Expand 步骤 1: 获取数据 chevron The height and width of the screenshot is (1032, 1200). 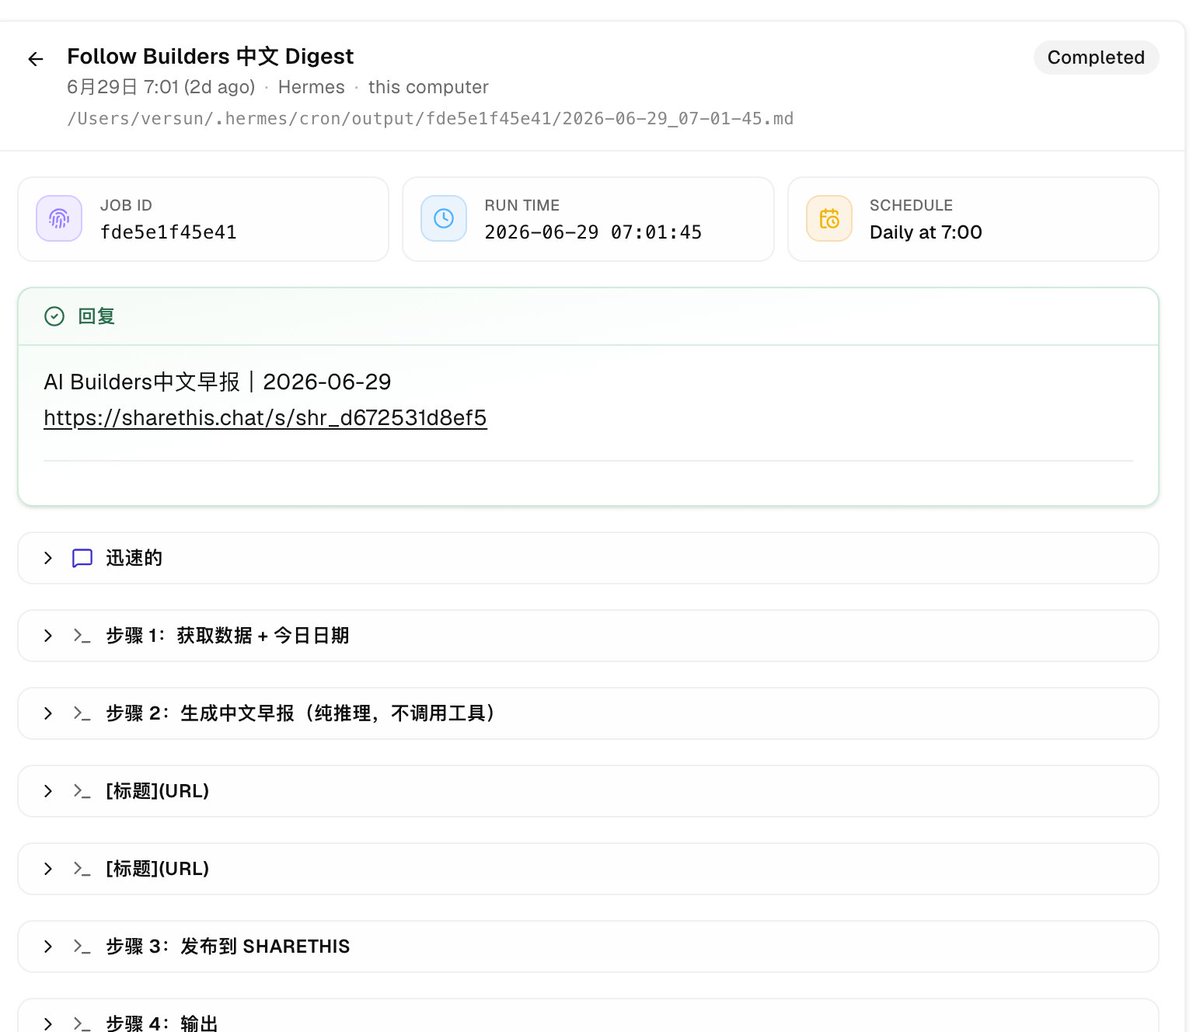coord(48,636)
